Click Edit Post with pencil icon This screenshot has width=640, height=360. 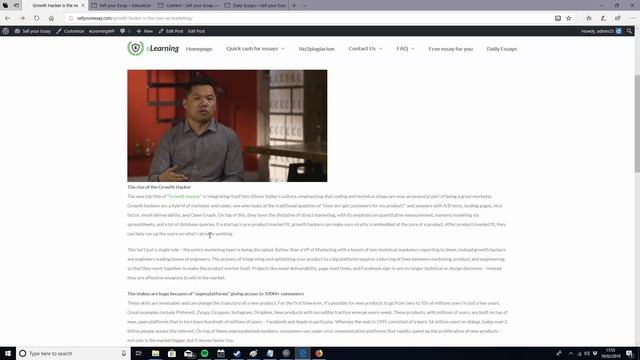(171, 31)
